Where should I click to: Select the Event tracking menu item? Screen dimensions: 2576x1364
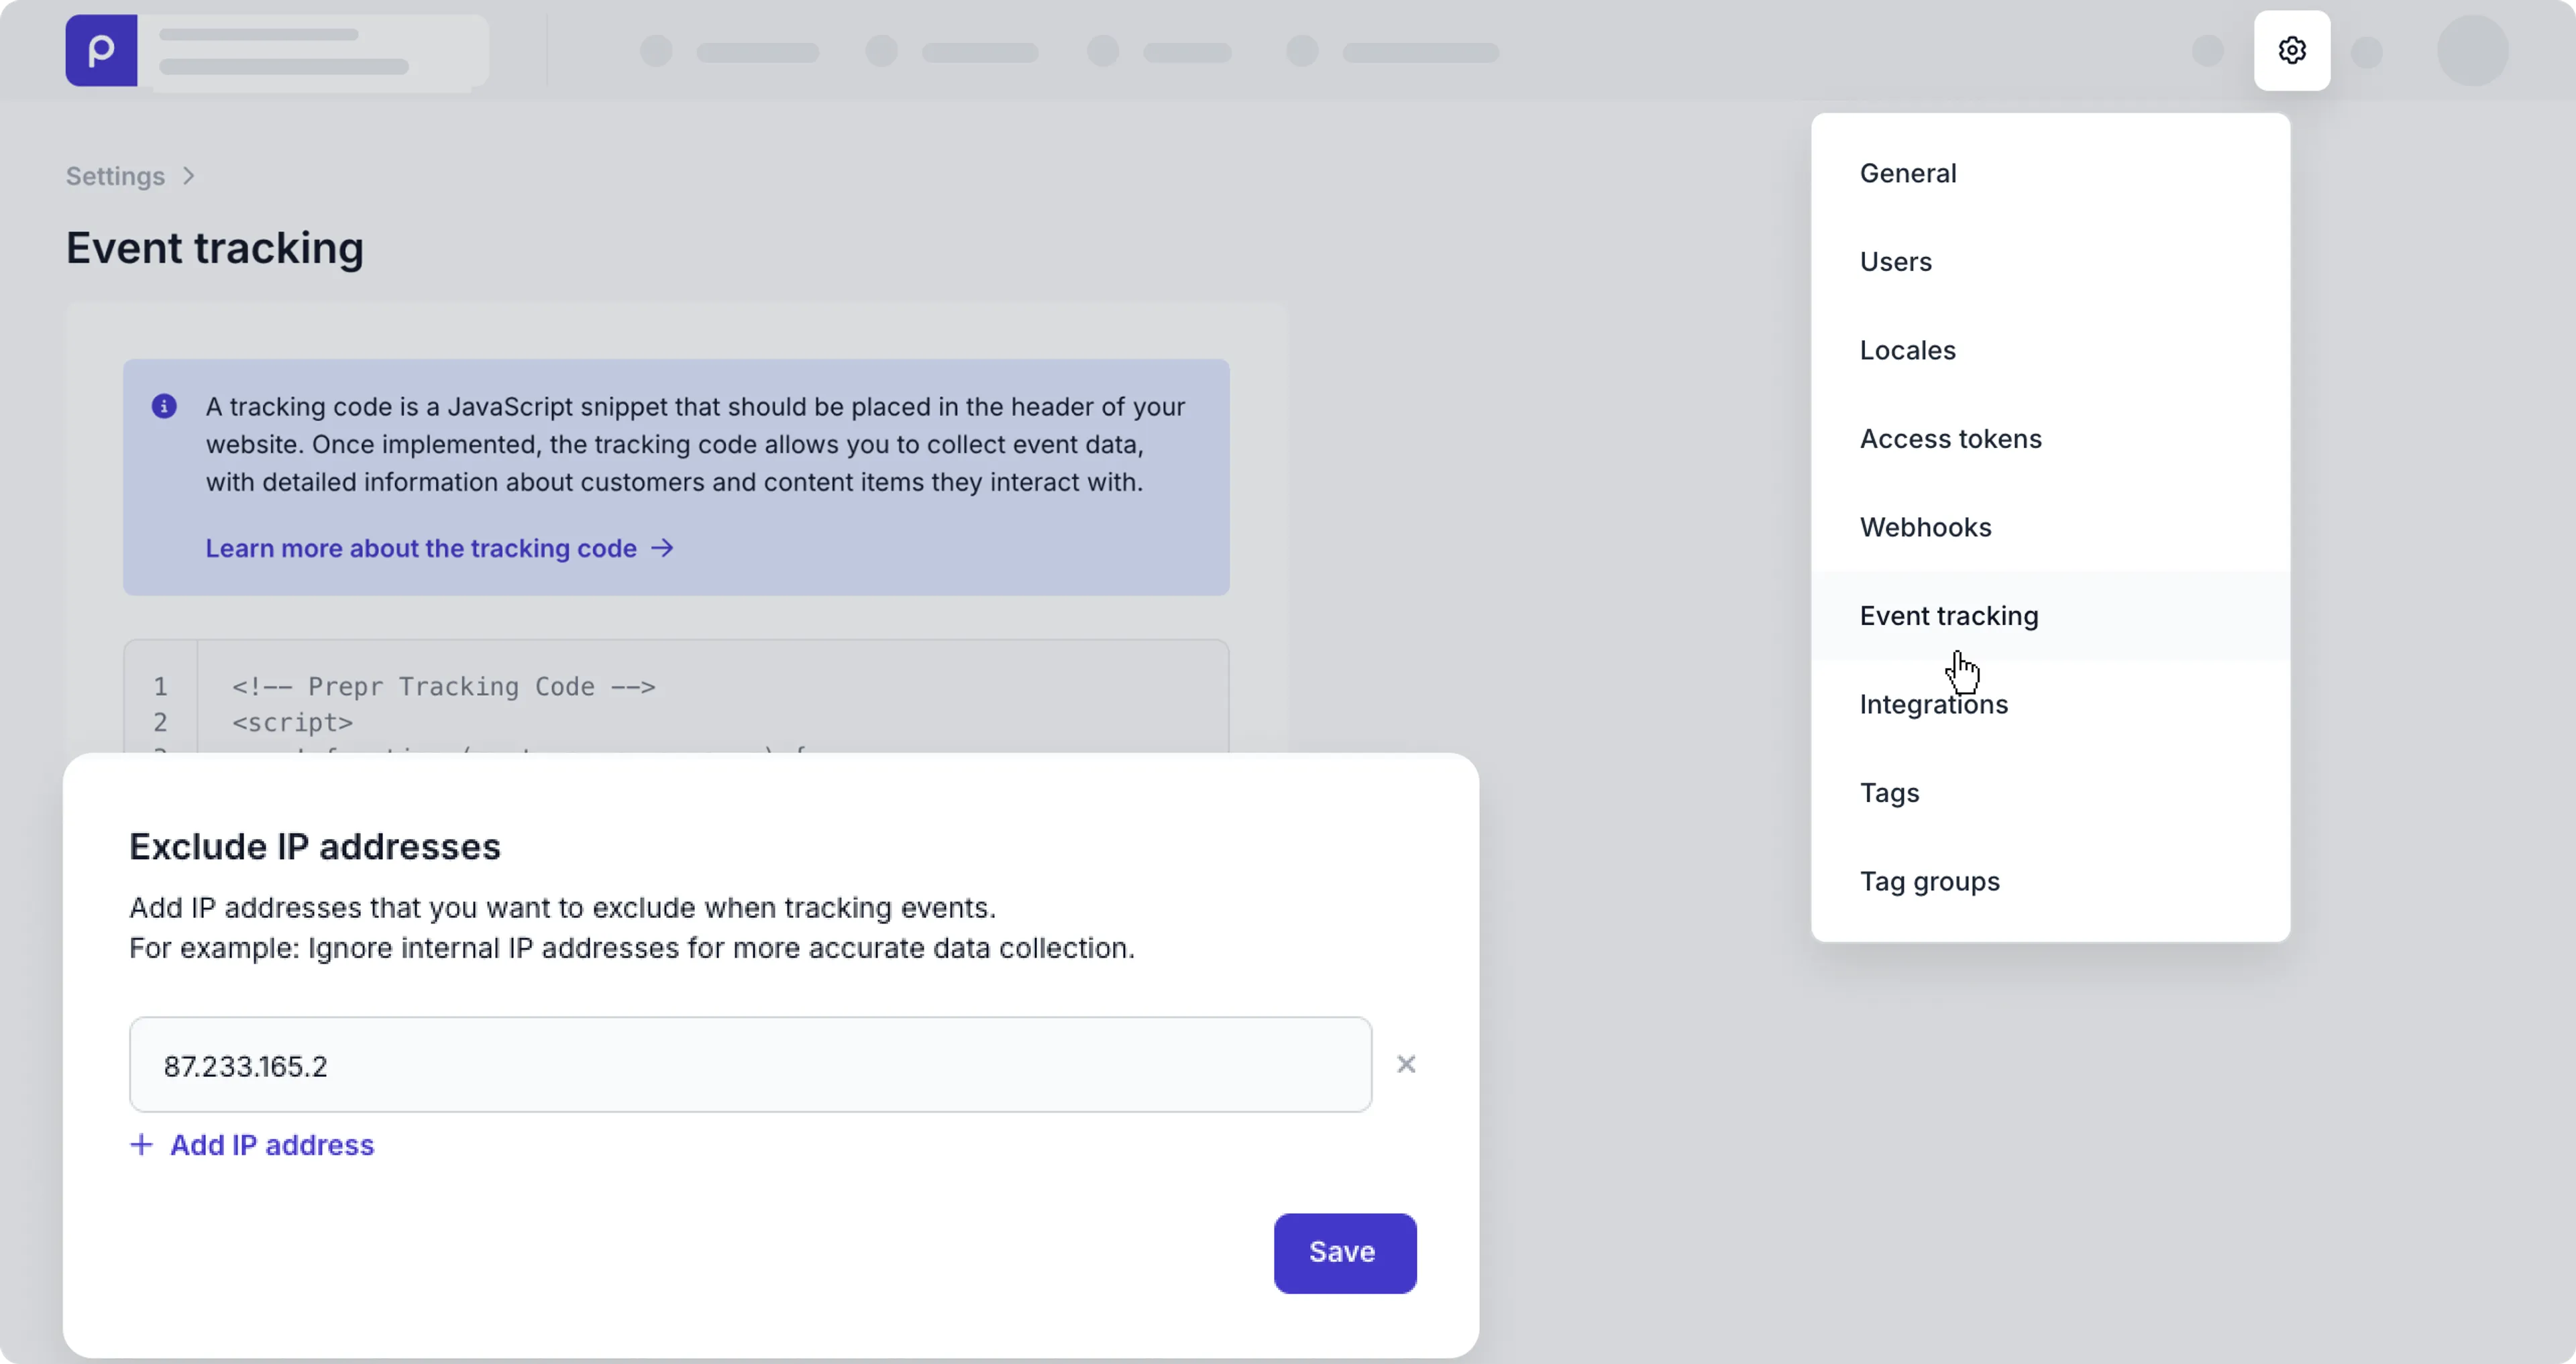click(x=1948, y=616)
